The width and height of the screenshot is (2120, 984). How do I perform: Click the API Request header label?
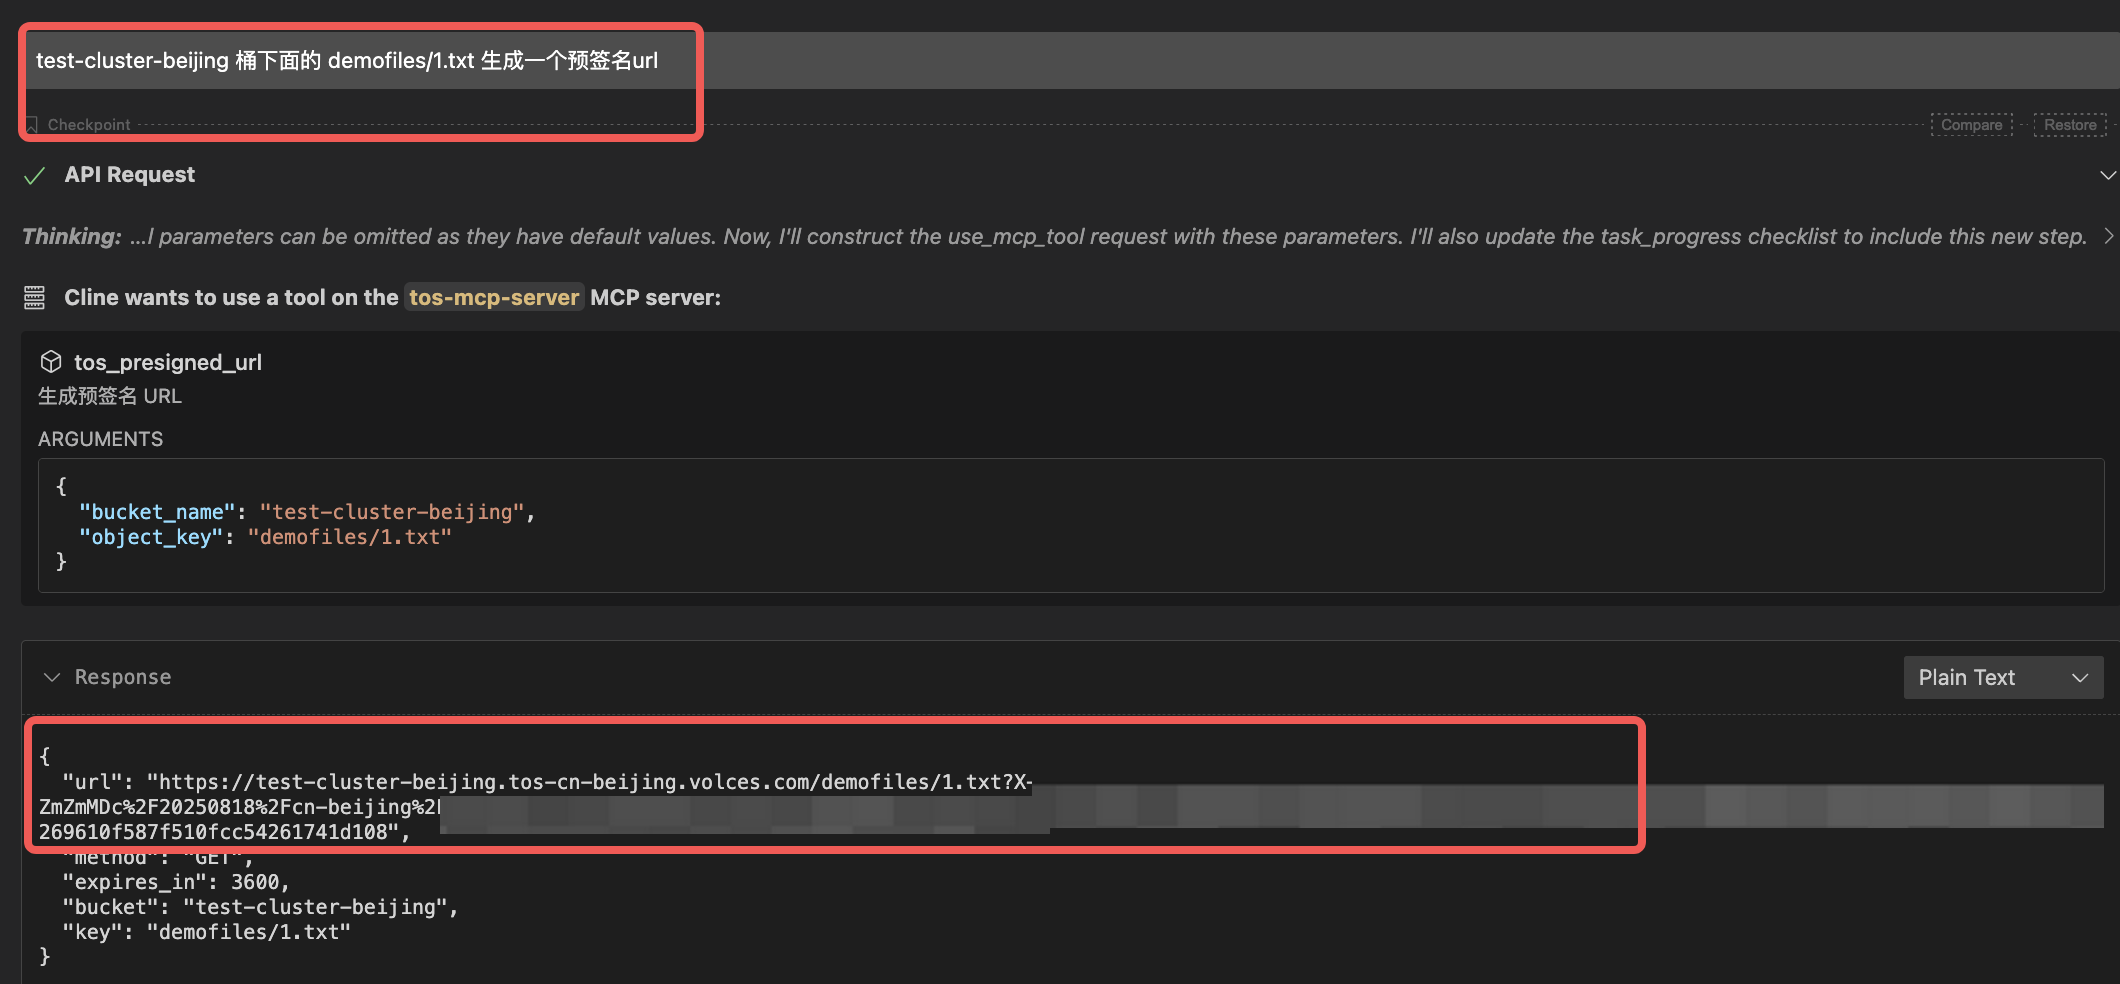(x=130, y=175)
